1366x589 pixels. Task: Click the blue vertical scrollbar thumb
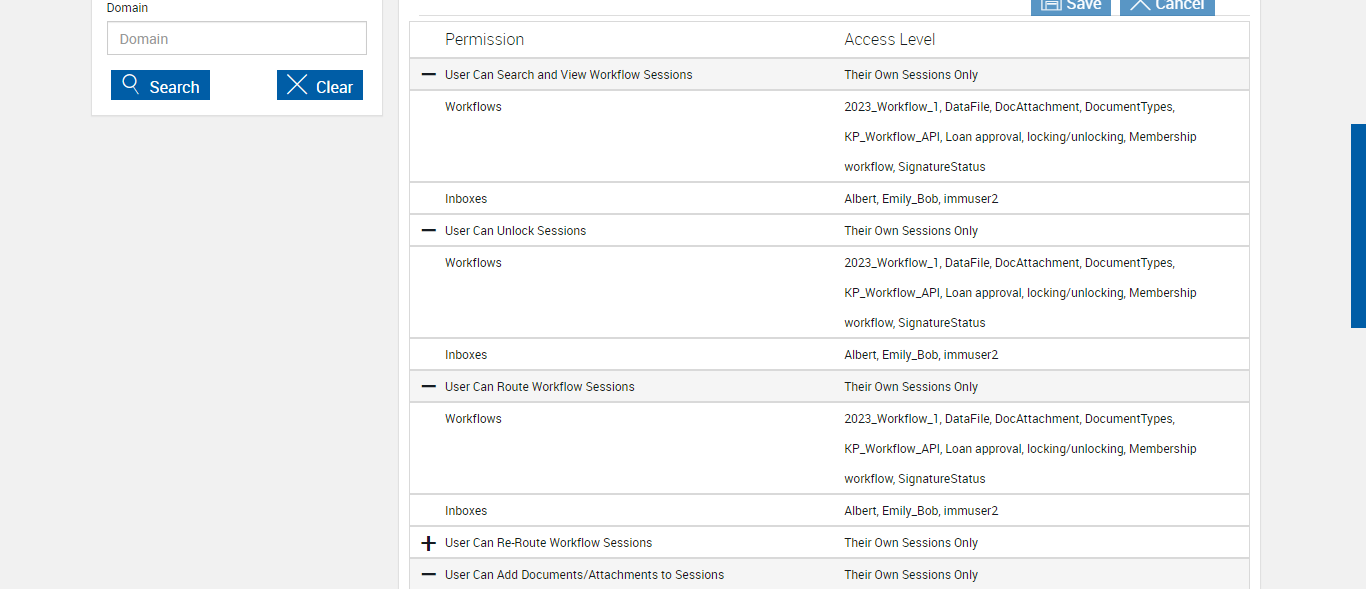[1358, 226]
